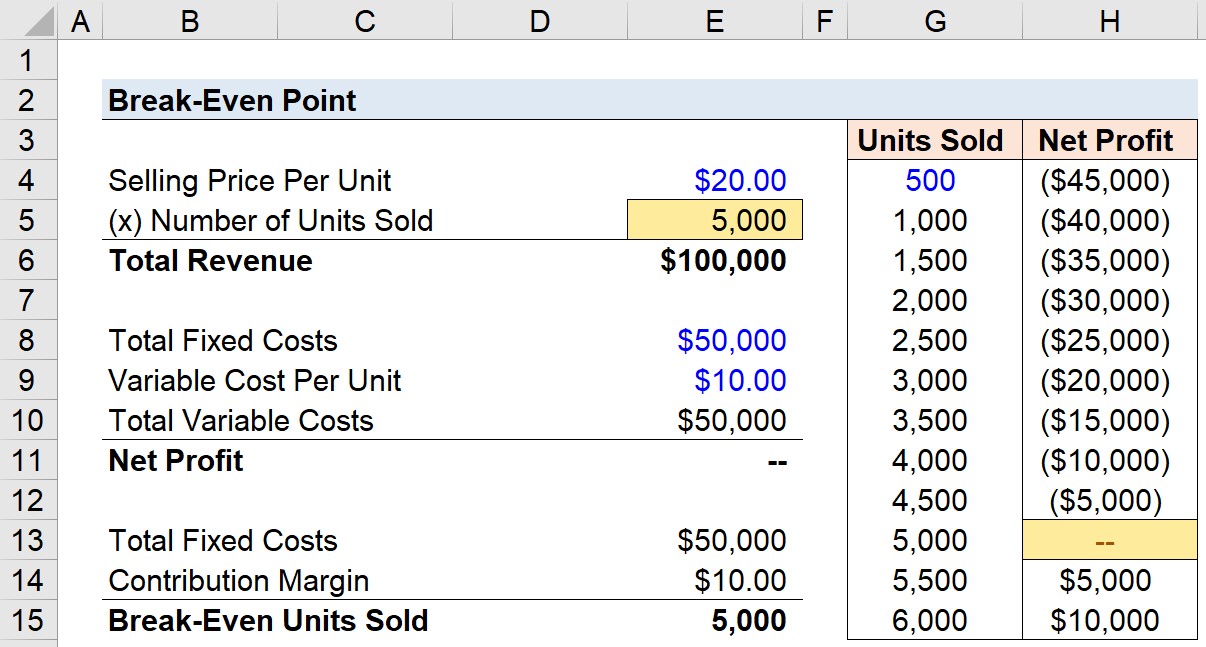Select the blue 500 units cell
The image size is (1206, 647).
point(930,180)
